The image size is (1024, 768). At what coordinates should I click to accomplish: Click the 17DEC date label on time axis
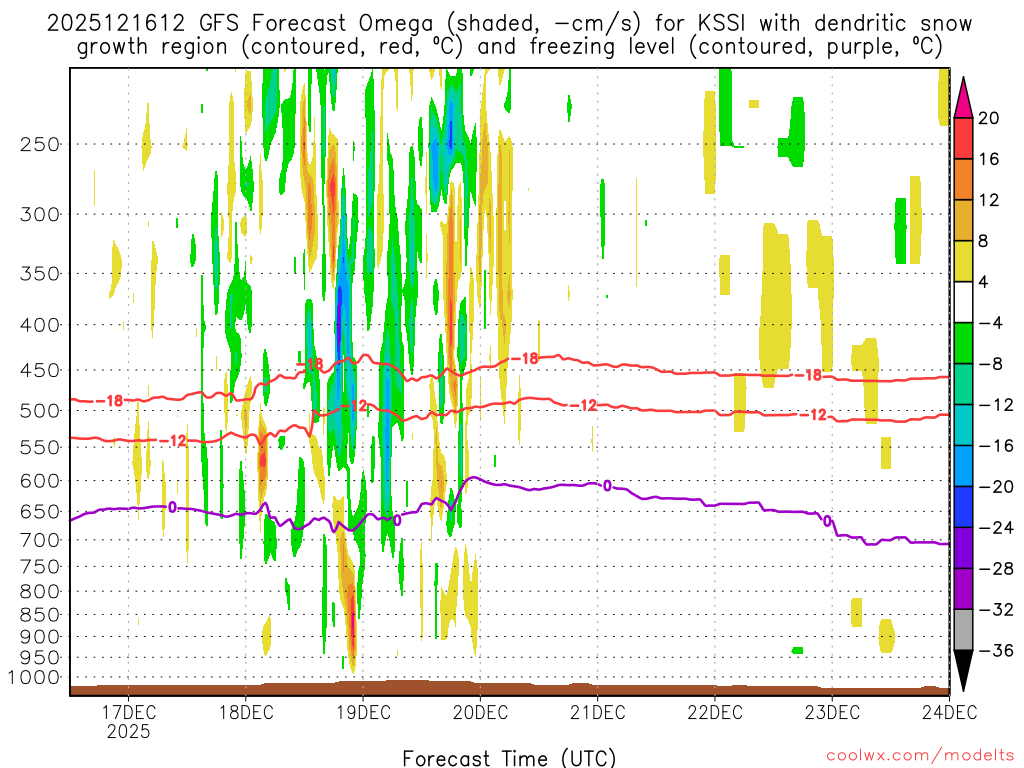(x=129, y=712)
